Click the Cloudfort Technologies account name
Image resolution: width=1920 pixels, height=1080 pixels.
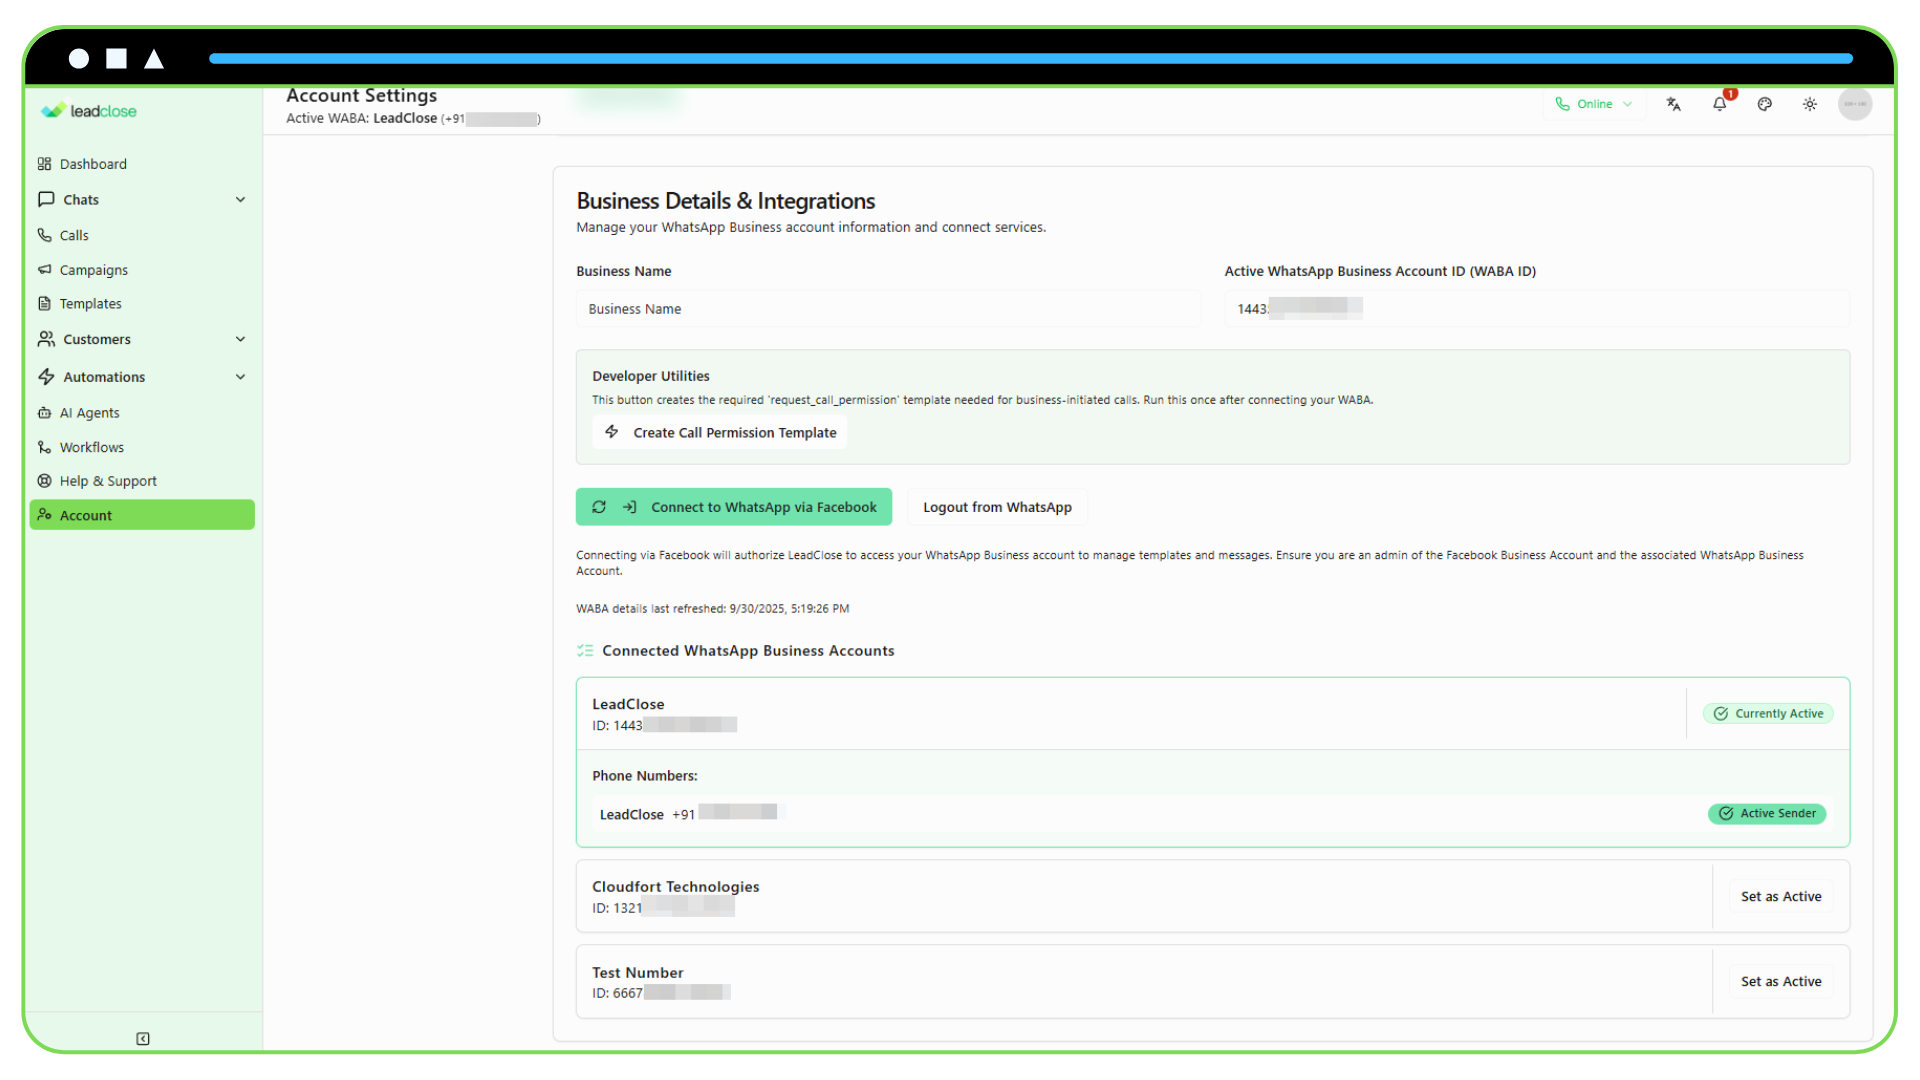click(676, 887)
